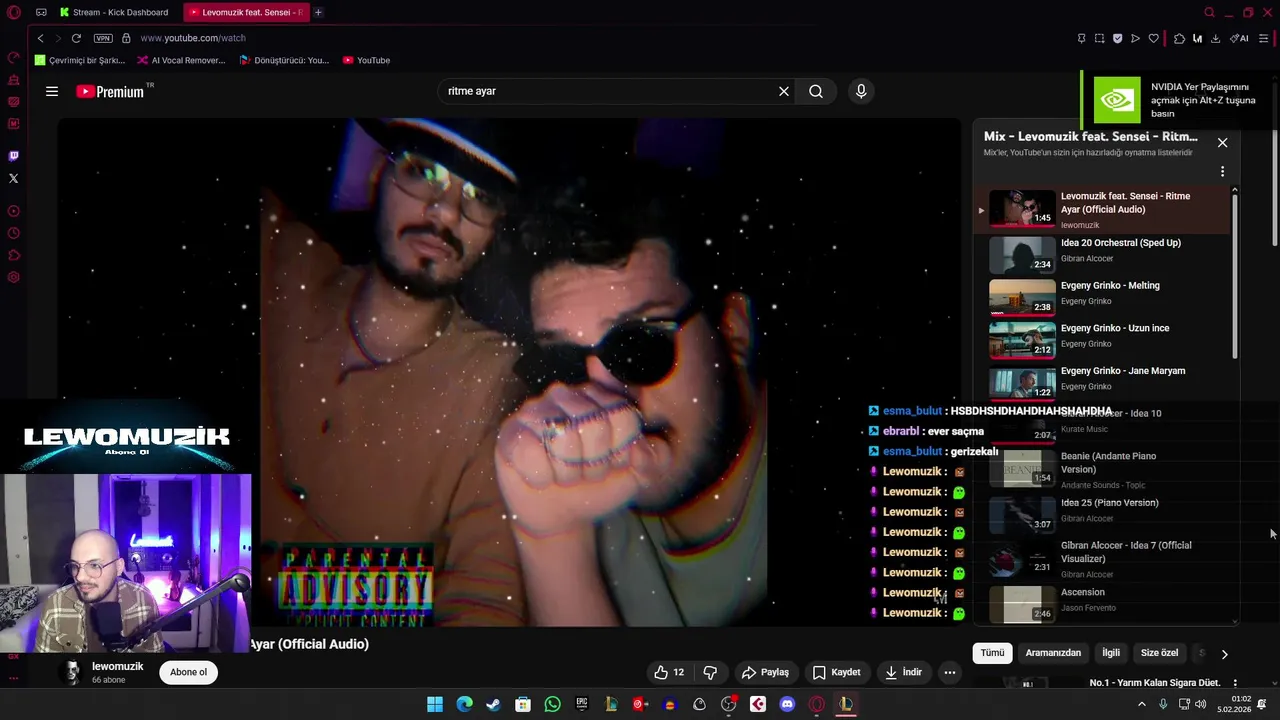Select the Size özel filter chip
The height and width of the screenshot is (720, 1280).
pyautogui.click(x=1159, y=653)
